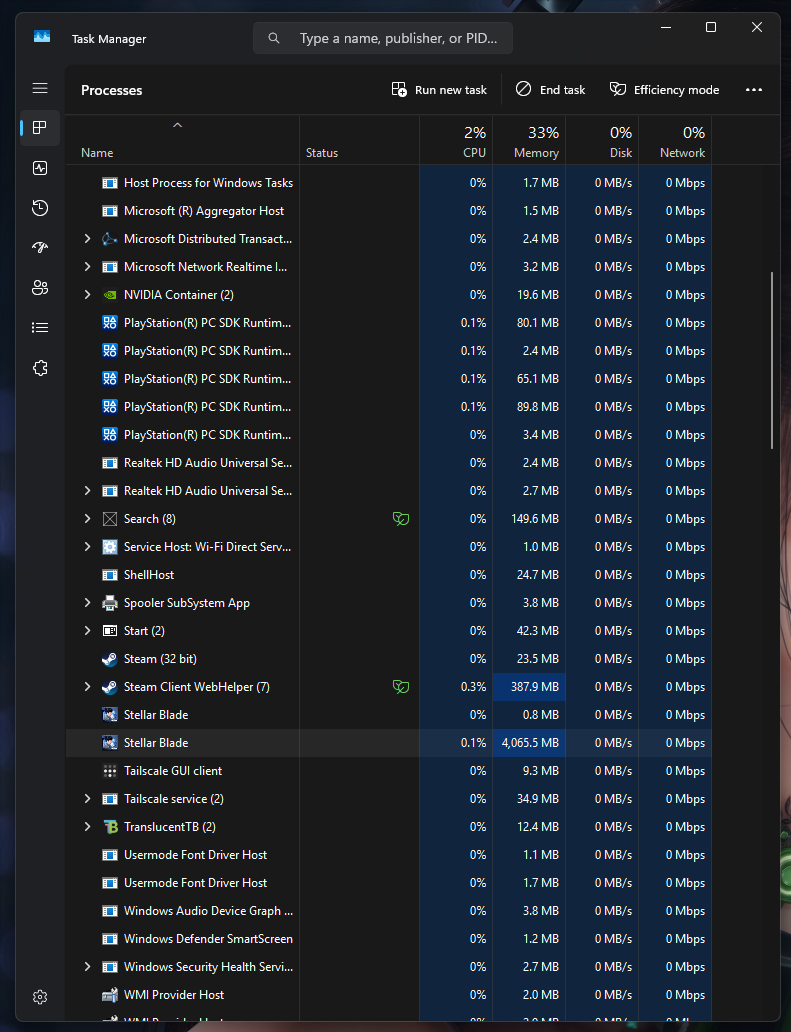Click the Processes page heading

click(111, 90)
